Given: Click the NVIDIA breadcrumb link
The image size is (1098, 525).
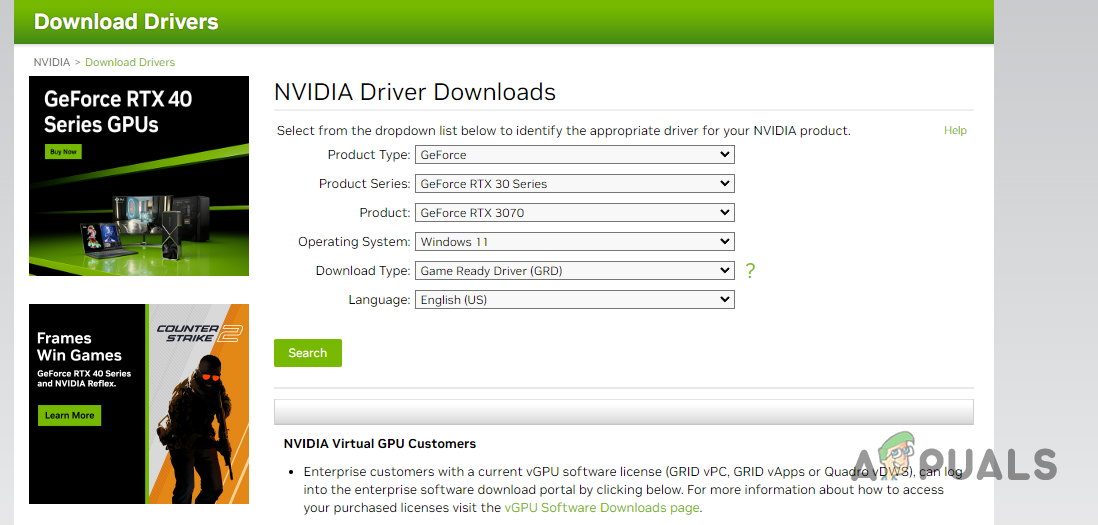Looking at the screenshot, I should click(52, 62).
